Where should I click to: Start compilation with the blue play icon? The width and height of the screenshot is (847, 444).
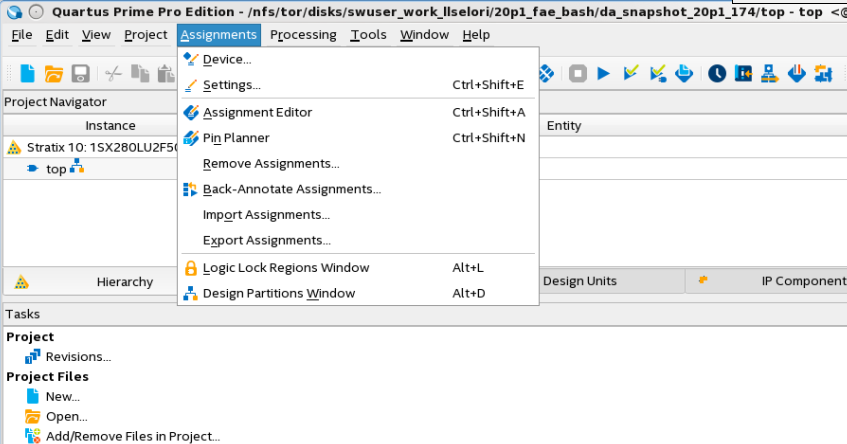click(x=604, y=73)
